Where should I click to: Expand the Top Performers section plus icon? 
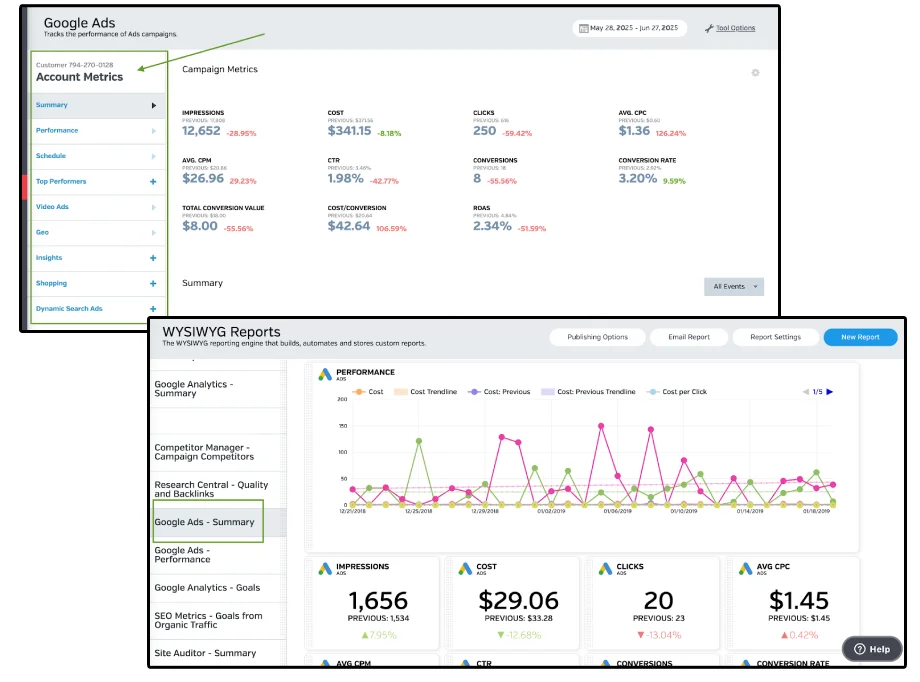tap(153, 182)
